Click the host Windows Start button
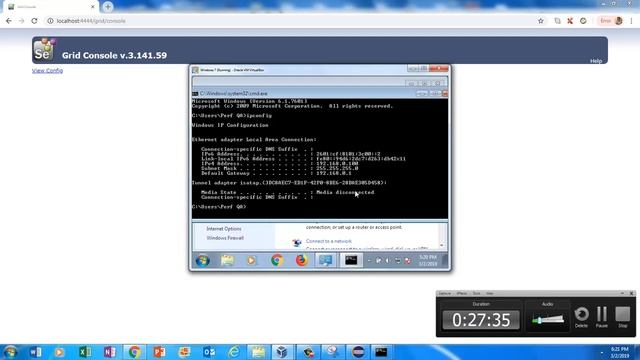Screen dimensions: 640x360 pos(11,352)
